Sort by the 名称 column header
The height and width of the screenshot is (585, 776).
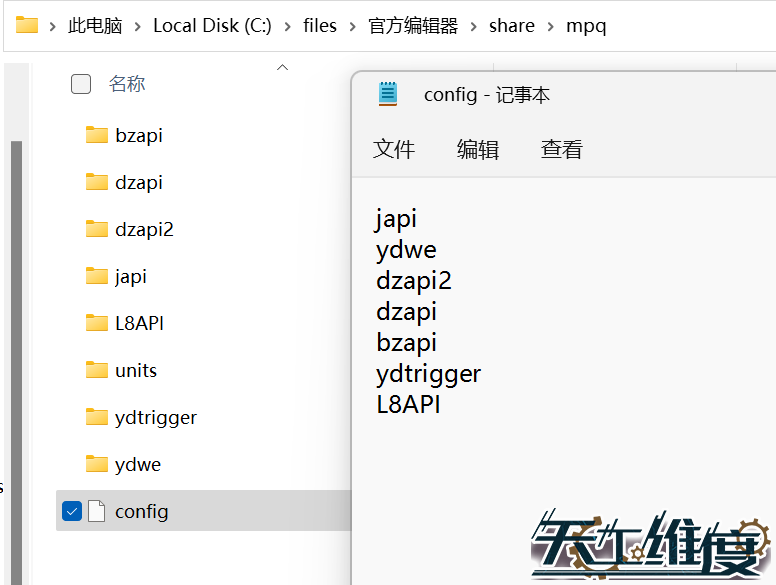[x=127, y=84]
